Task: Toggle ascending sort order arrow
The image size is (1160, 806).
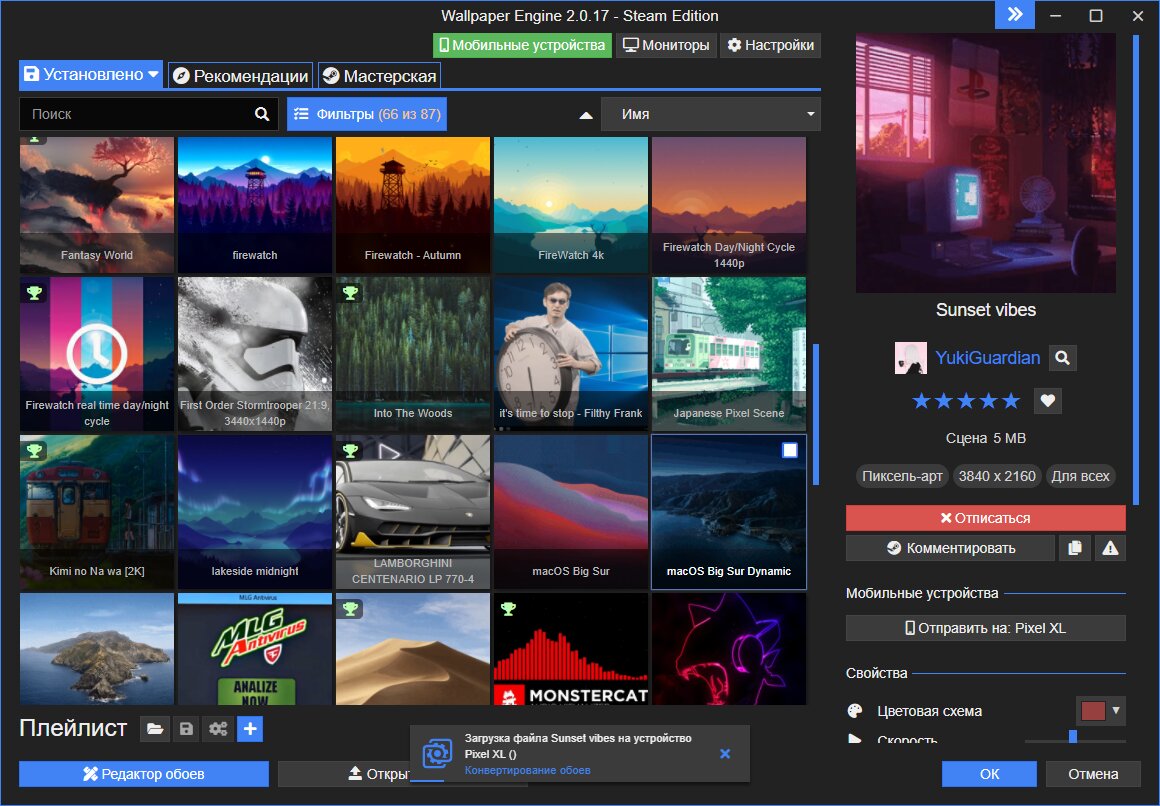Action: [586, 115]
